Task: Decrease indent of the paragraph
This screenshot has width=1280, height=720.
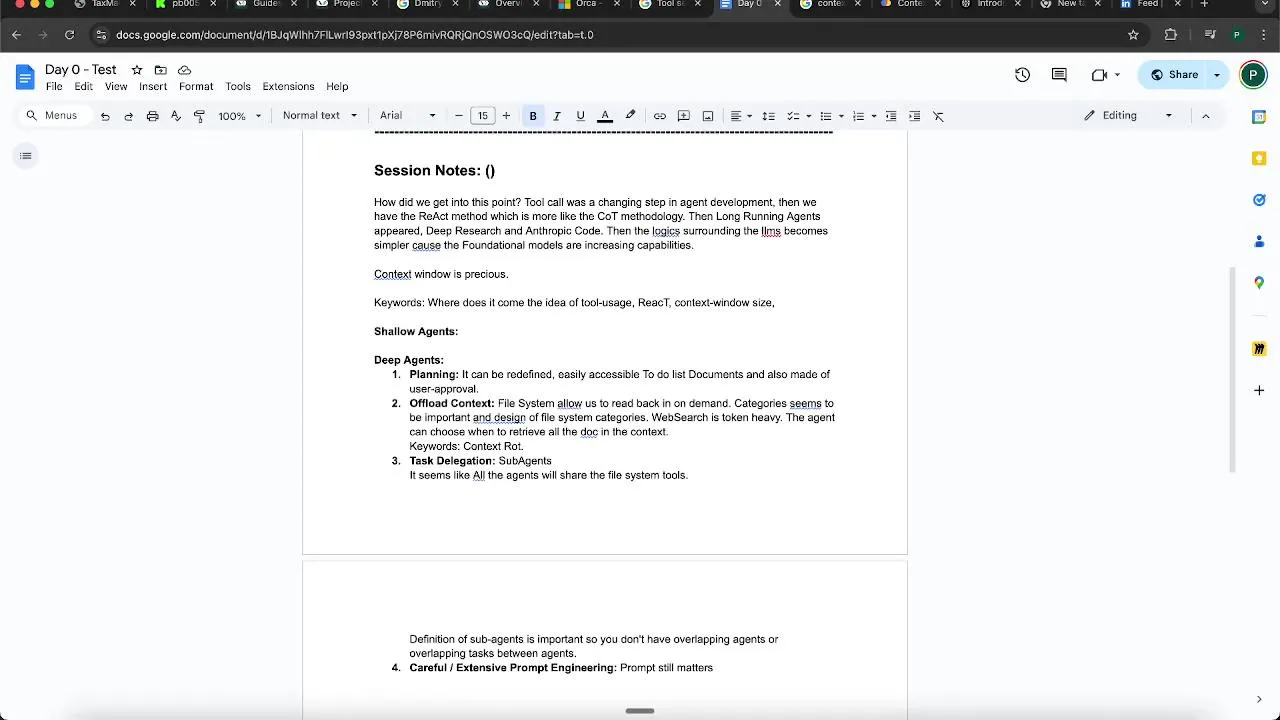Action: [x=891, y=116]
